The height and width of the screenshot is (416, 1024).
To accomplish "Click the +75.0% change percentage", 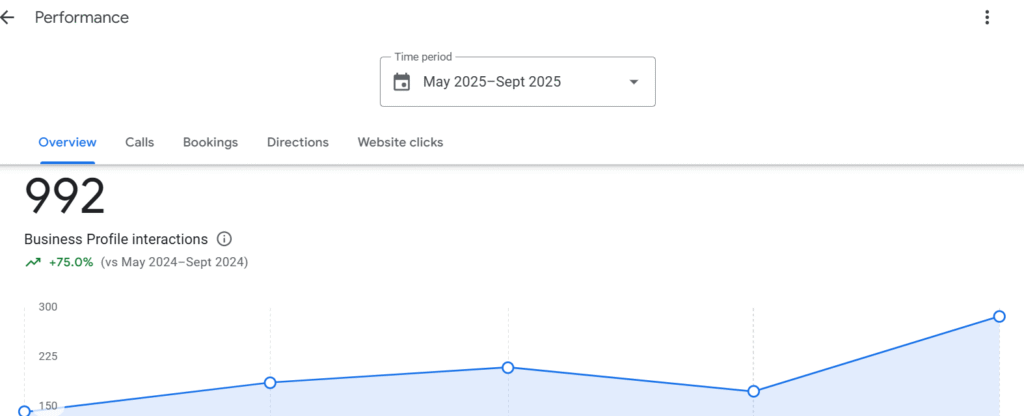I will [71, 262].
